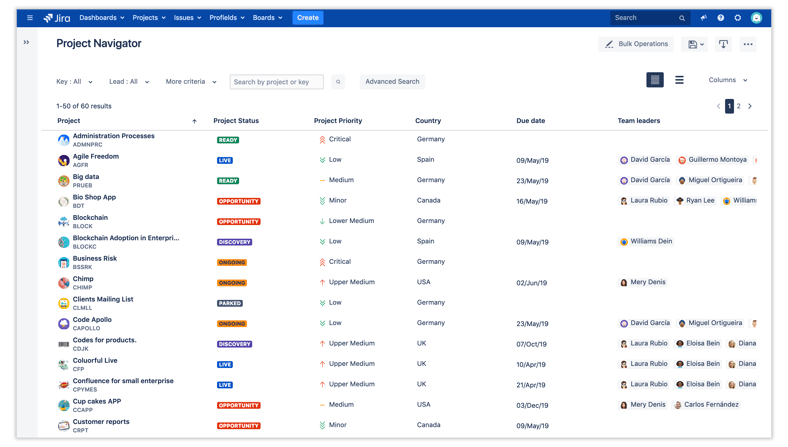This screenshot has width=788, height=447.
Task: Click Clients Mailing List project avatar
Action: 63,303
